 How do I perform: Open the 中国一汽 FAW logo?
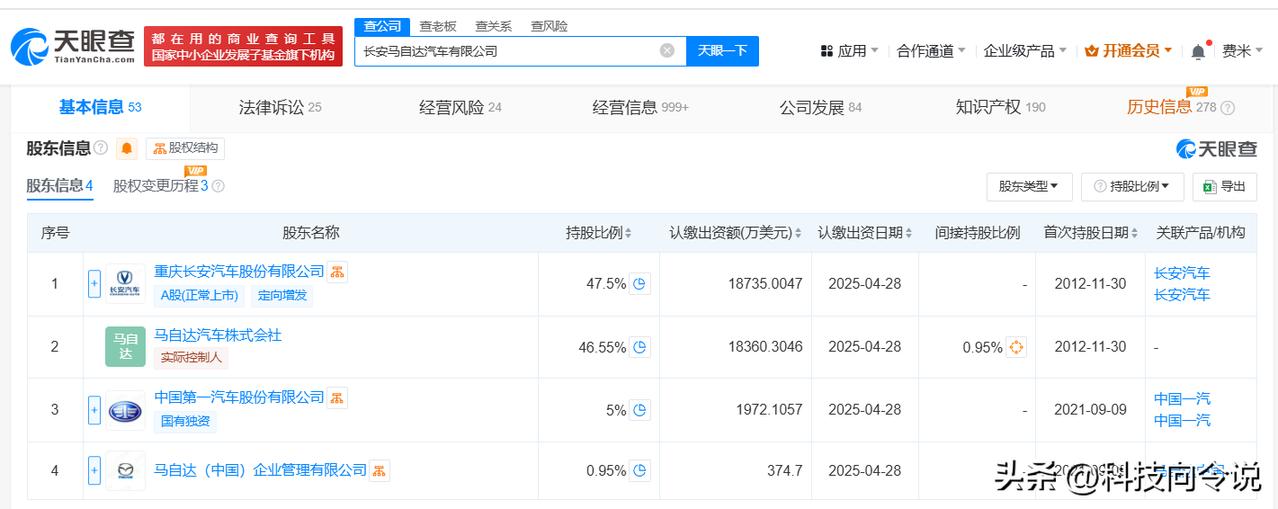click(x=125, y=410)
